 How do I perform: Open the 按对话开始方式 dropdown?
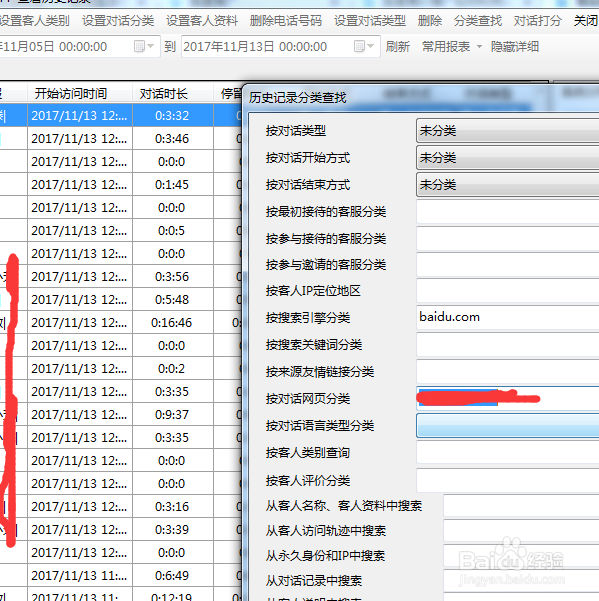507,158
